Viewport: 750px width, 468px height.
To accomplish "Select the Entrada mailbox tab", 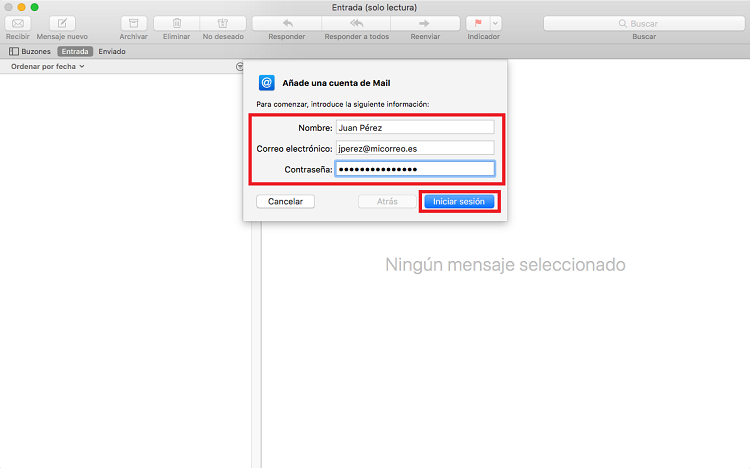I will (x=75, y=51).
